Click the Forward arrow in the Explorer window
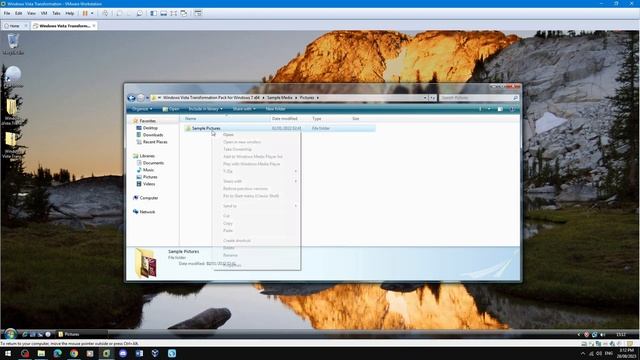 pos(140,98)
